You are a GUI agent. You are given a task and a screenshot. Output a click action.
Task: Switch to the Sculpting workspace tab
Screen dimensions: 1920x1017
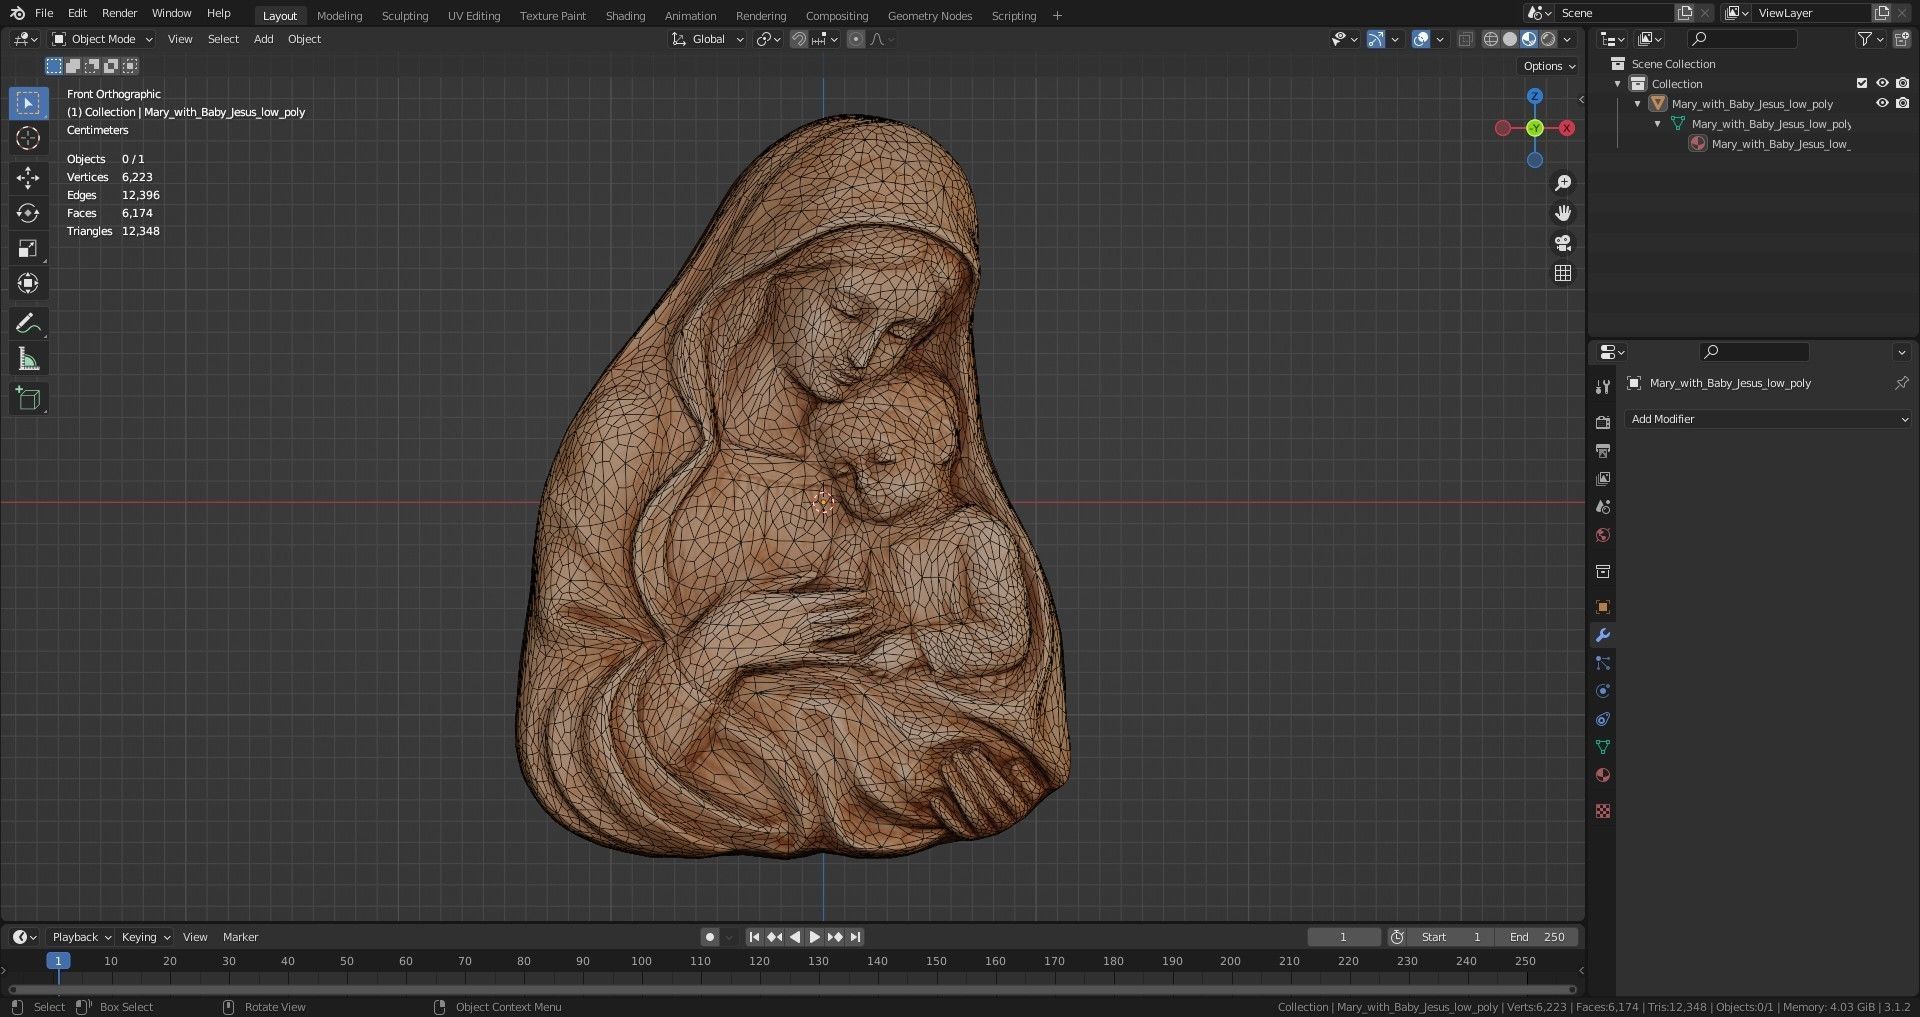coord(405,16)
